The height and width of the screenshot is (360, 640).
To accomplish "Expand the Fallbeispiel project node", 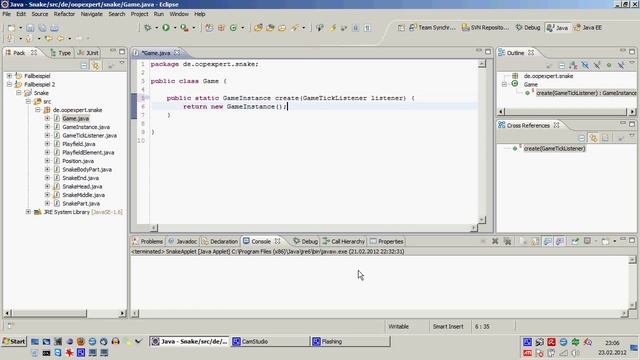I will pos(9,76).
